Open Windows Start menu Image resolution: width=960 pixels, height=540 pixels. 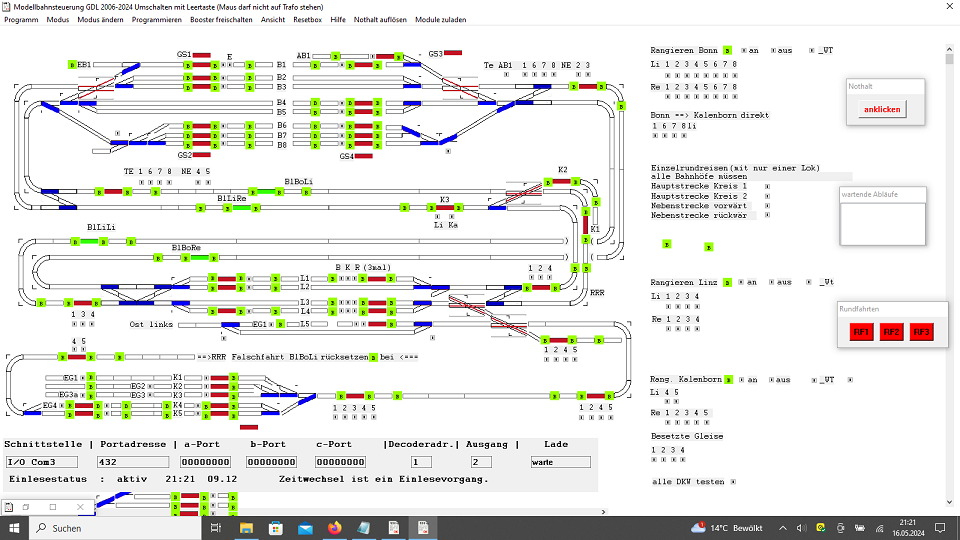pyautogui.click(x=14, y=528)
